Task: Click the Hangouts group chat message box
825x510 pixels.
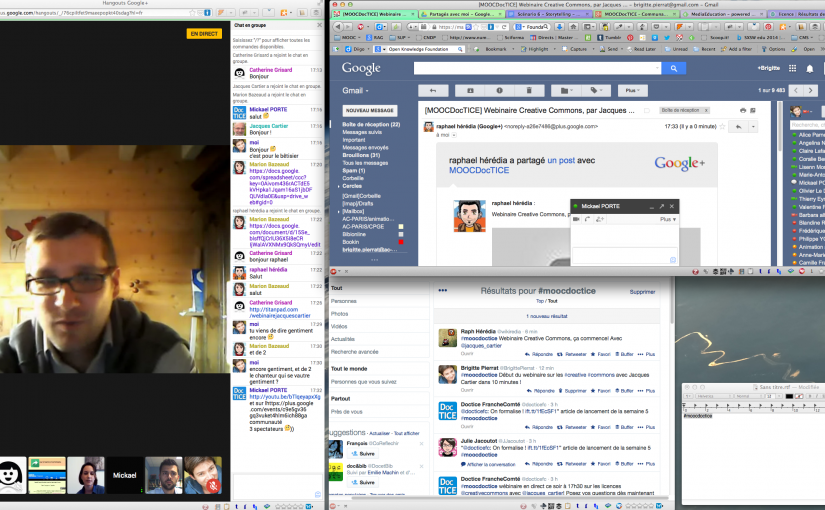Action: click(277, 487)
